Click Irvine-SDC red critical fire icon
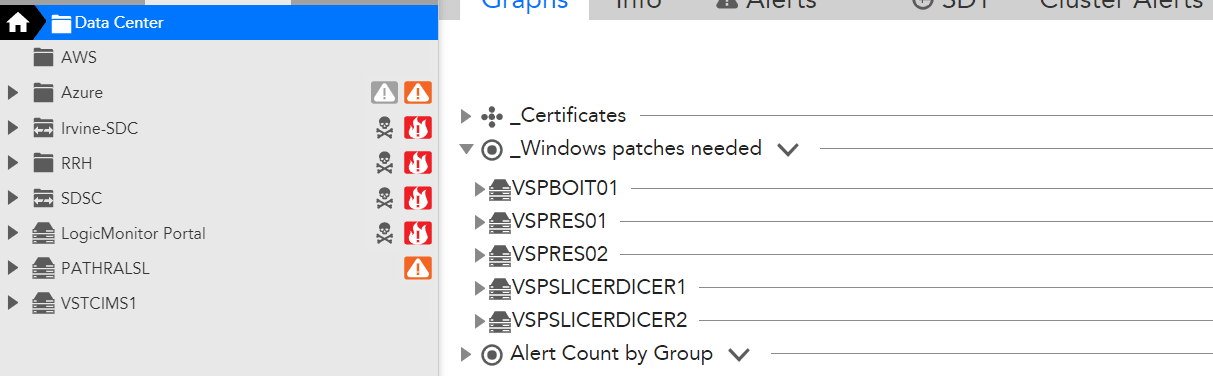The image size is (1213, 376). 417,128
